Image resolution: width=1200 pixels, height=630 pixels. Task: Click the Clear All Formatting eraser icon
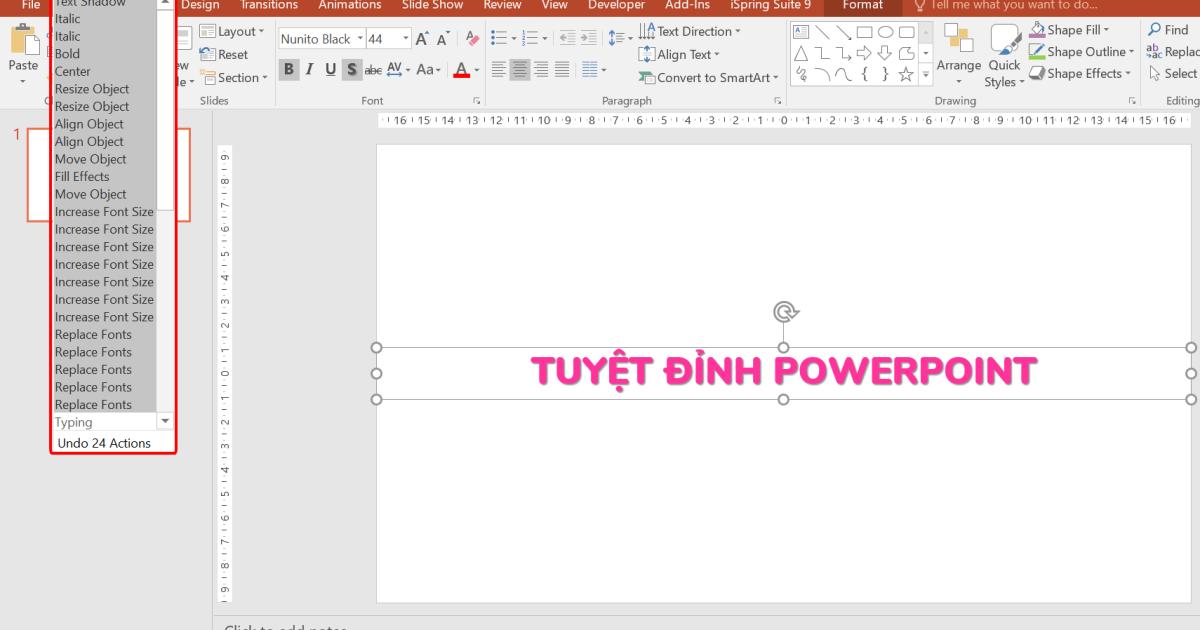(x=473, y=39)
